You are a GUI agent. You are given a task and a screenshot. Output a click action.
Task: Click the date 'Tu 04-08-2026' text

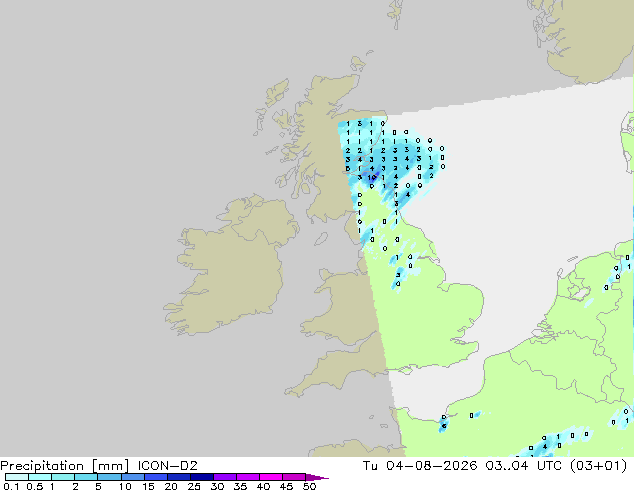click(420, 466)
